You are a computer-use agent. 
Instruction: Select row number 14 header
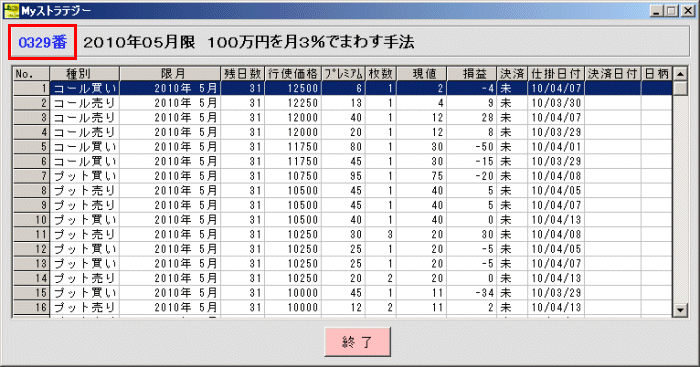pyautogui.click(x=31, y=278)
